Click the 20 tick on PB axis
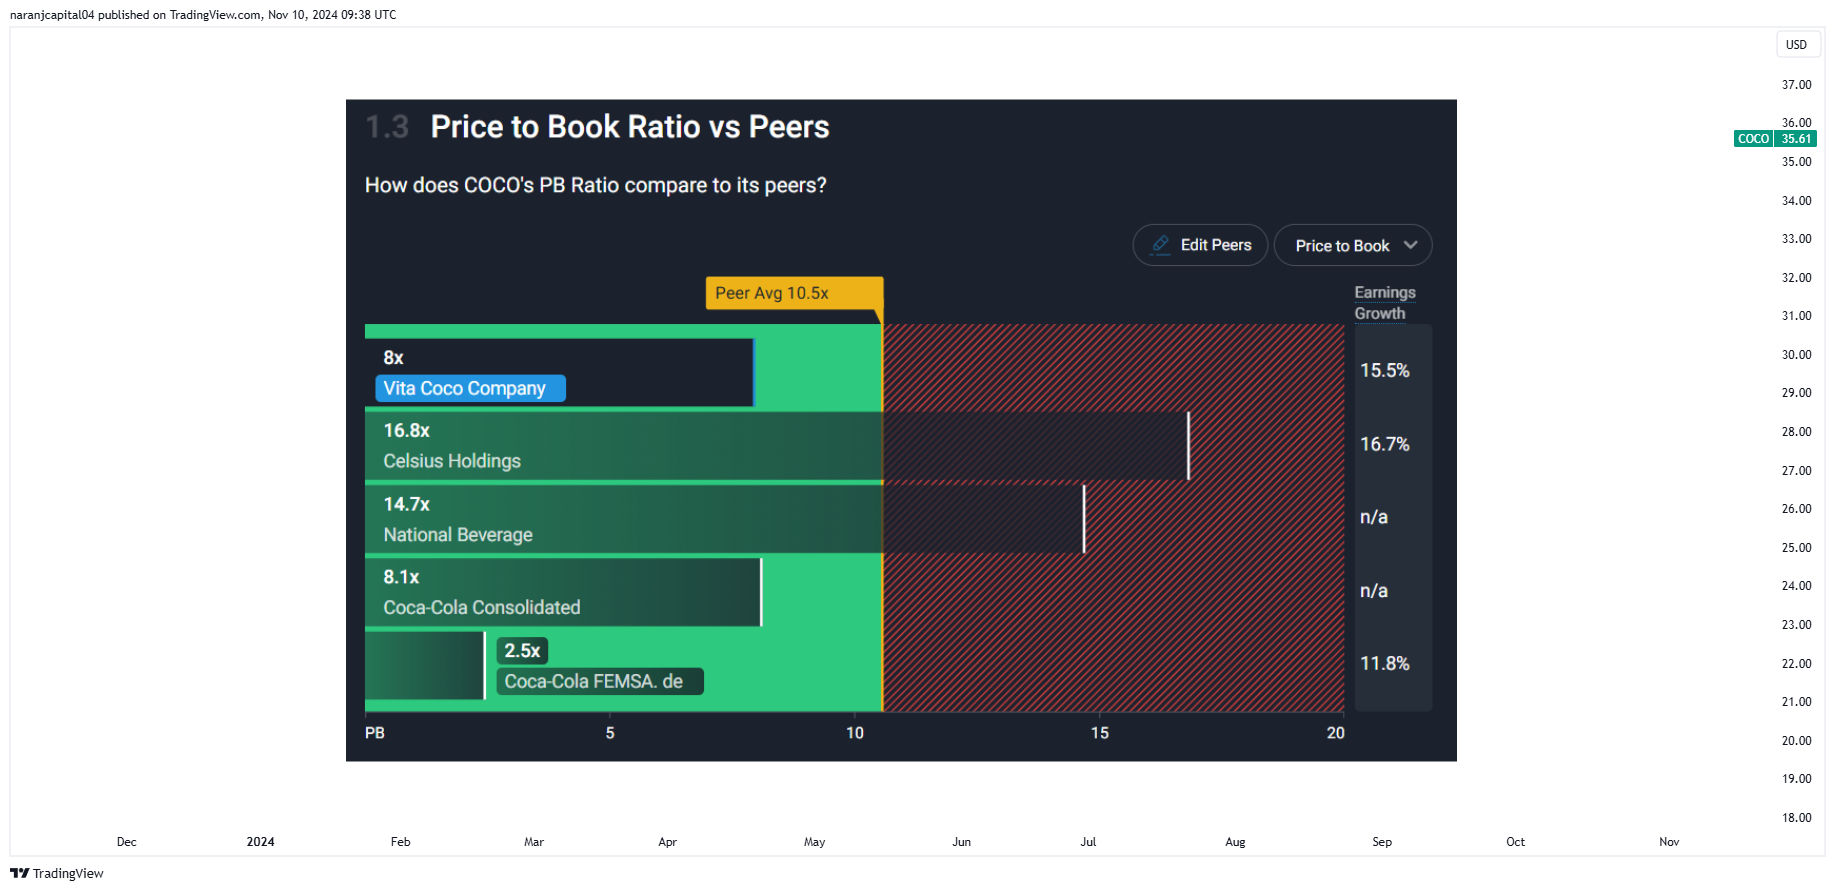 1335,733
